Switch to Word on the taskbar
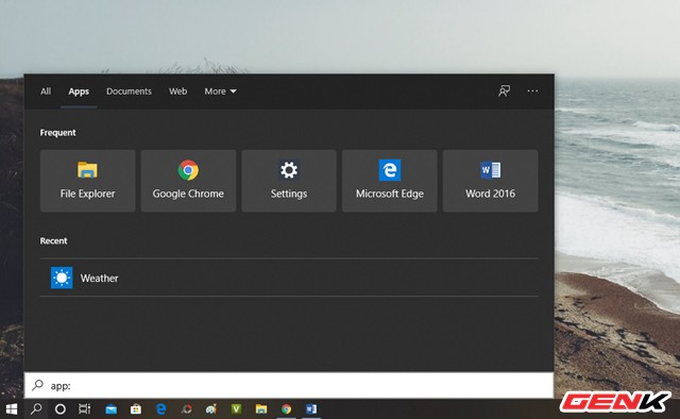 311,409
